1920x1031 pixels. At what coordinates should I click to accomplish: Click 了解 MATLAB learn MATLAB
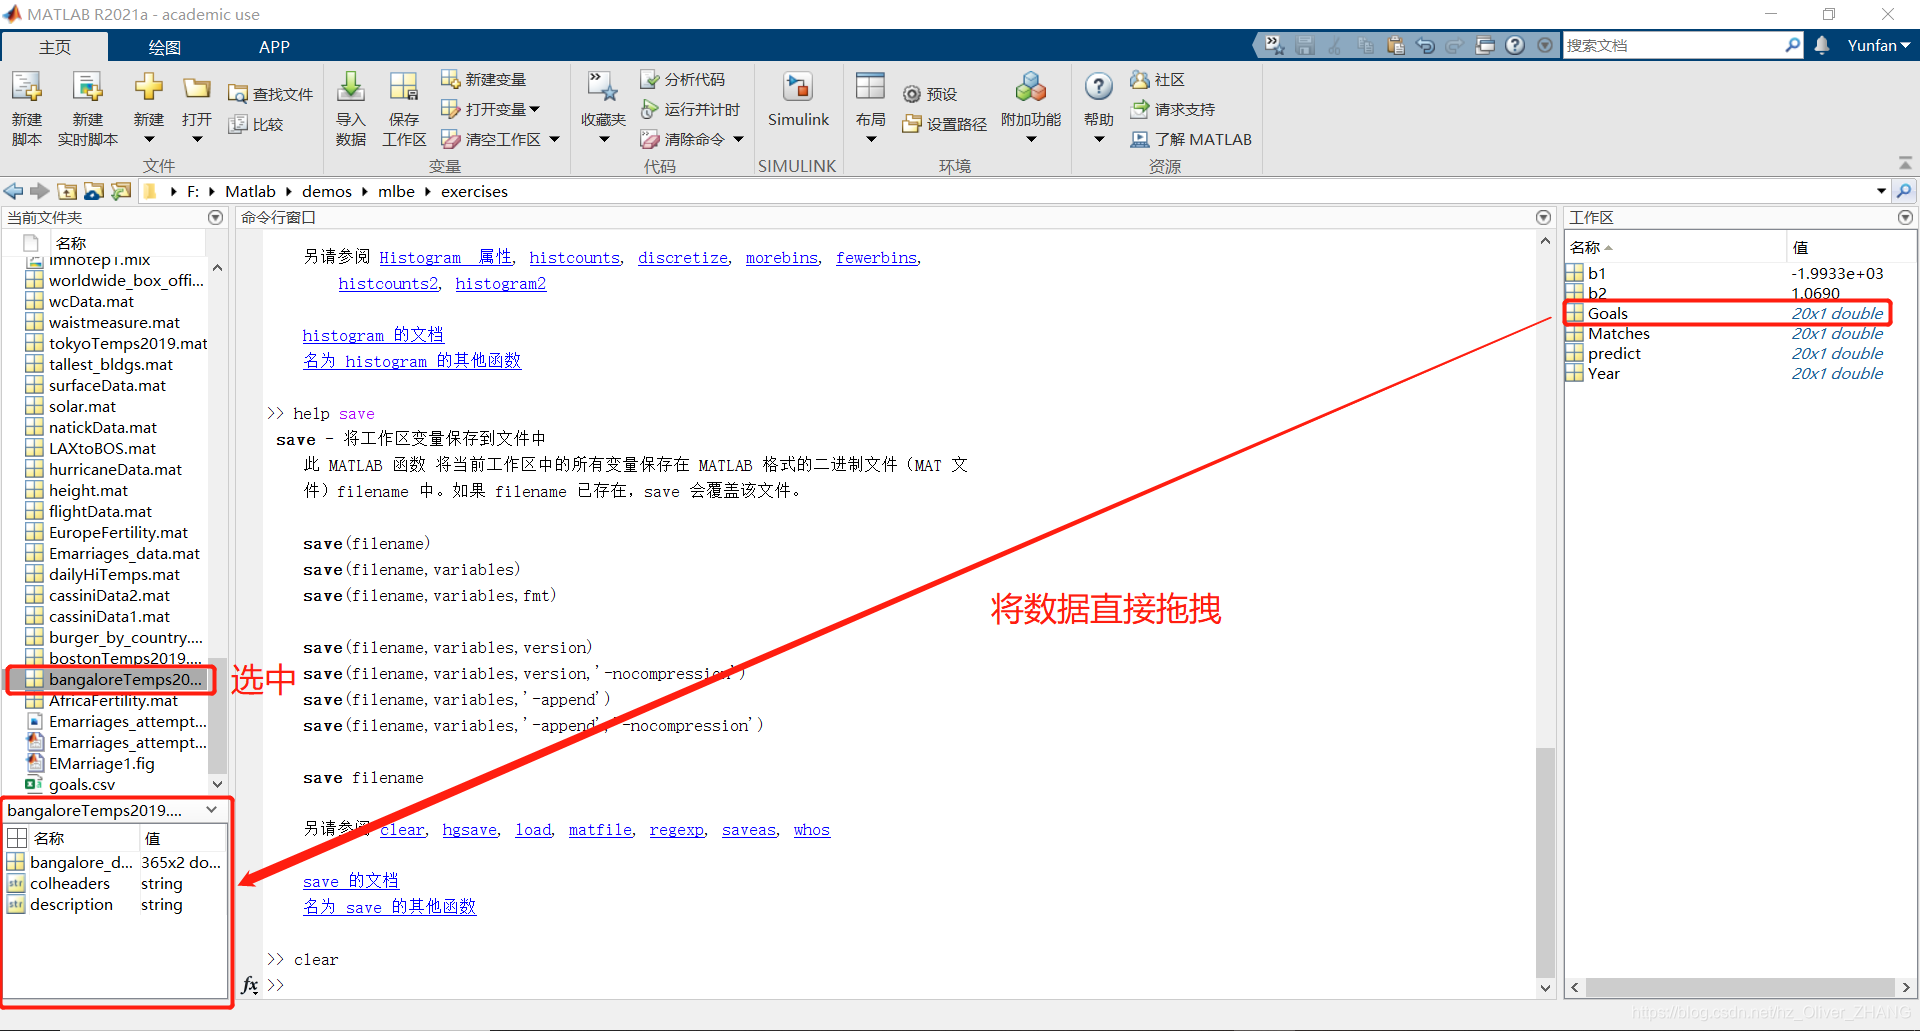click(1191, 139)
